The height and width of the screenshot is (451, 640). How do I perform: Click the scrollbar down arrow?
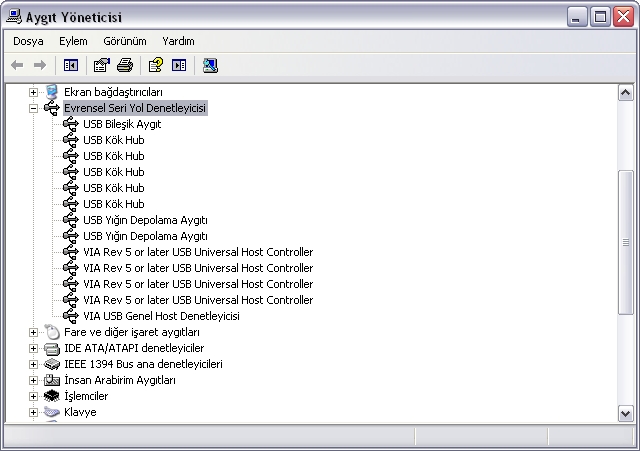(x=626, y=413)
